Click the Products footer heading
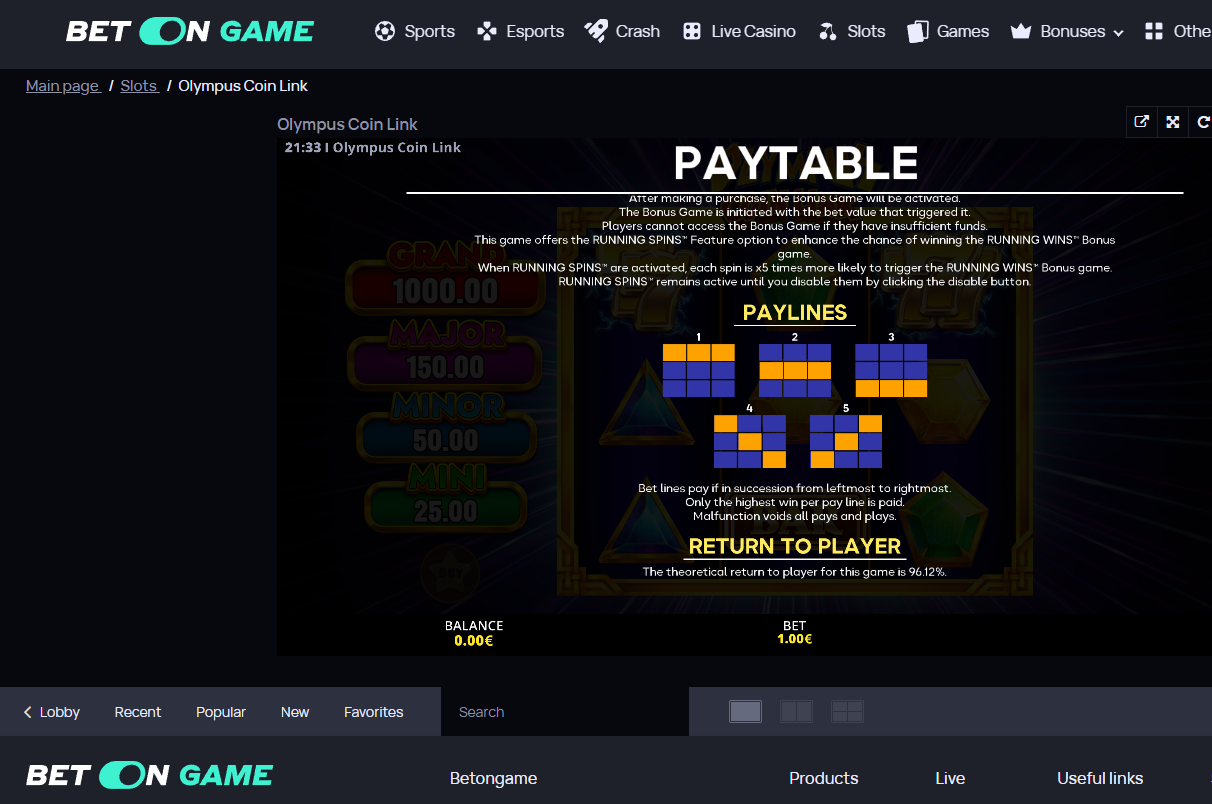The image size is (1212, 804). point(824,778)
